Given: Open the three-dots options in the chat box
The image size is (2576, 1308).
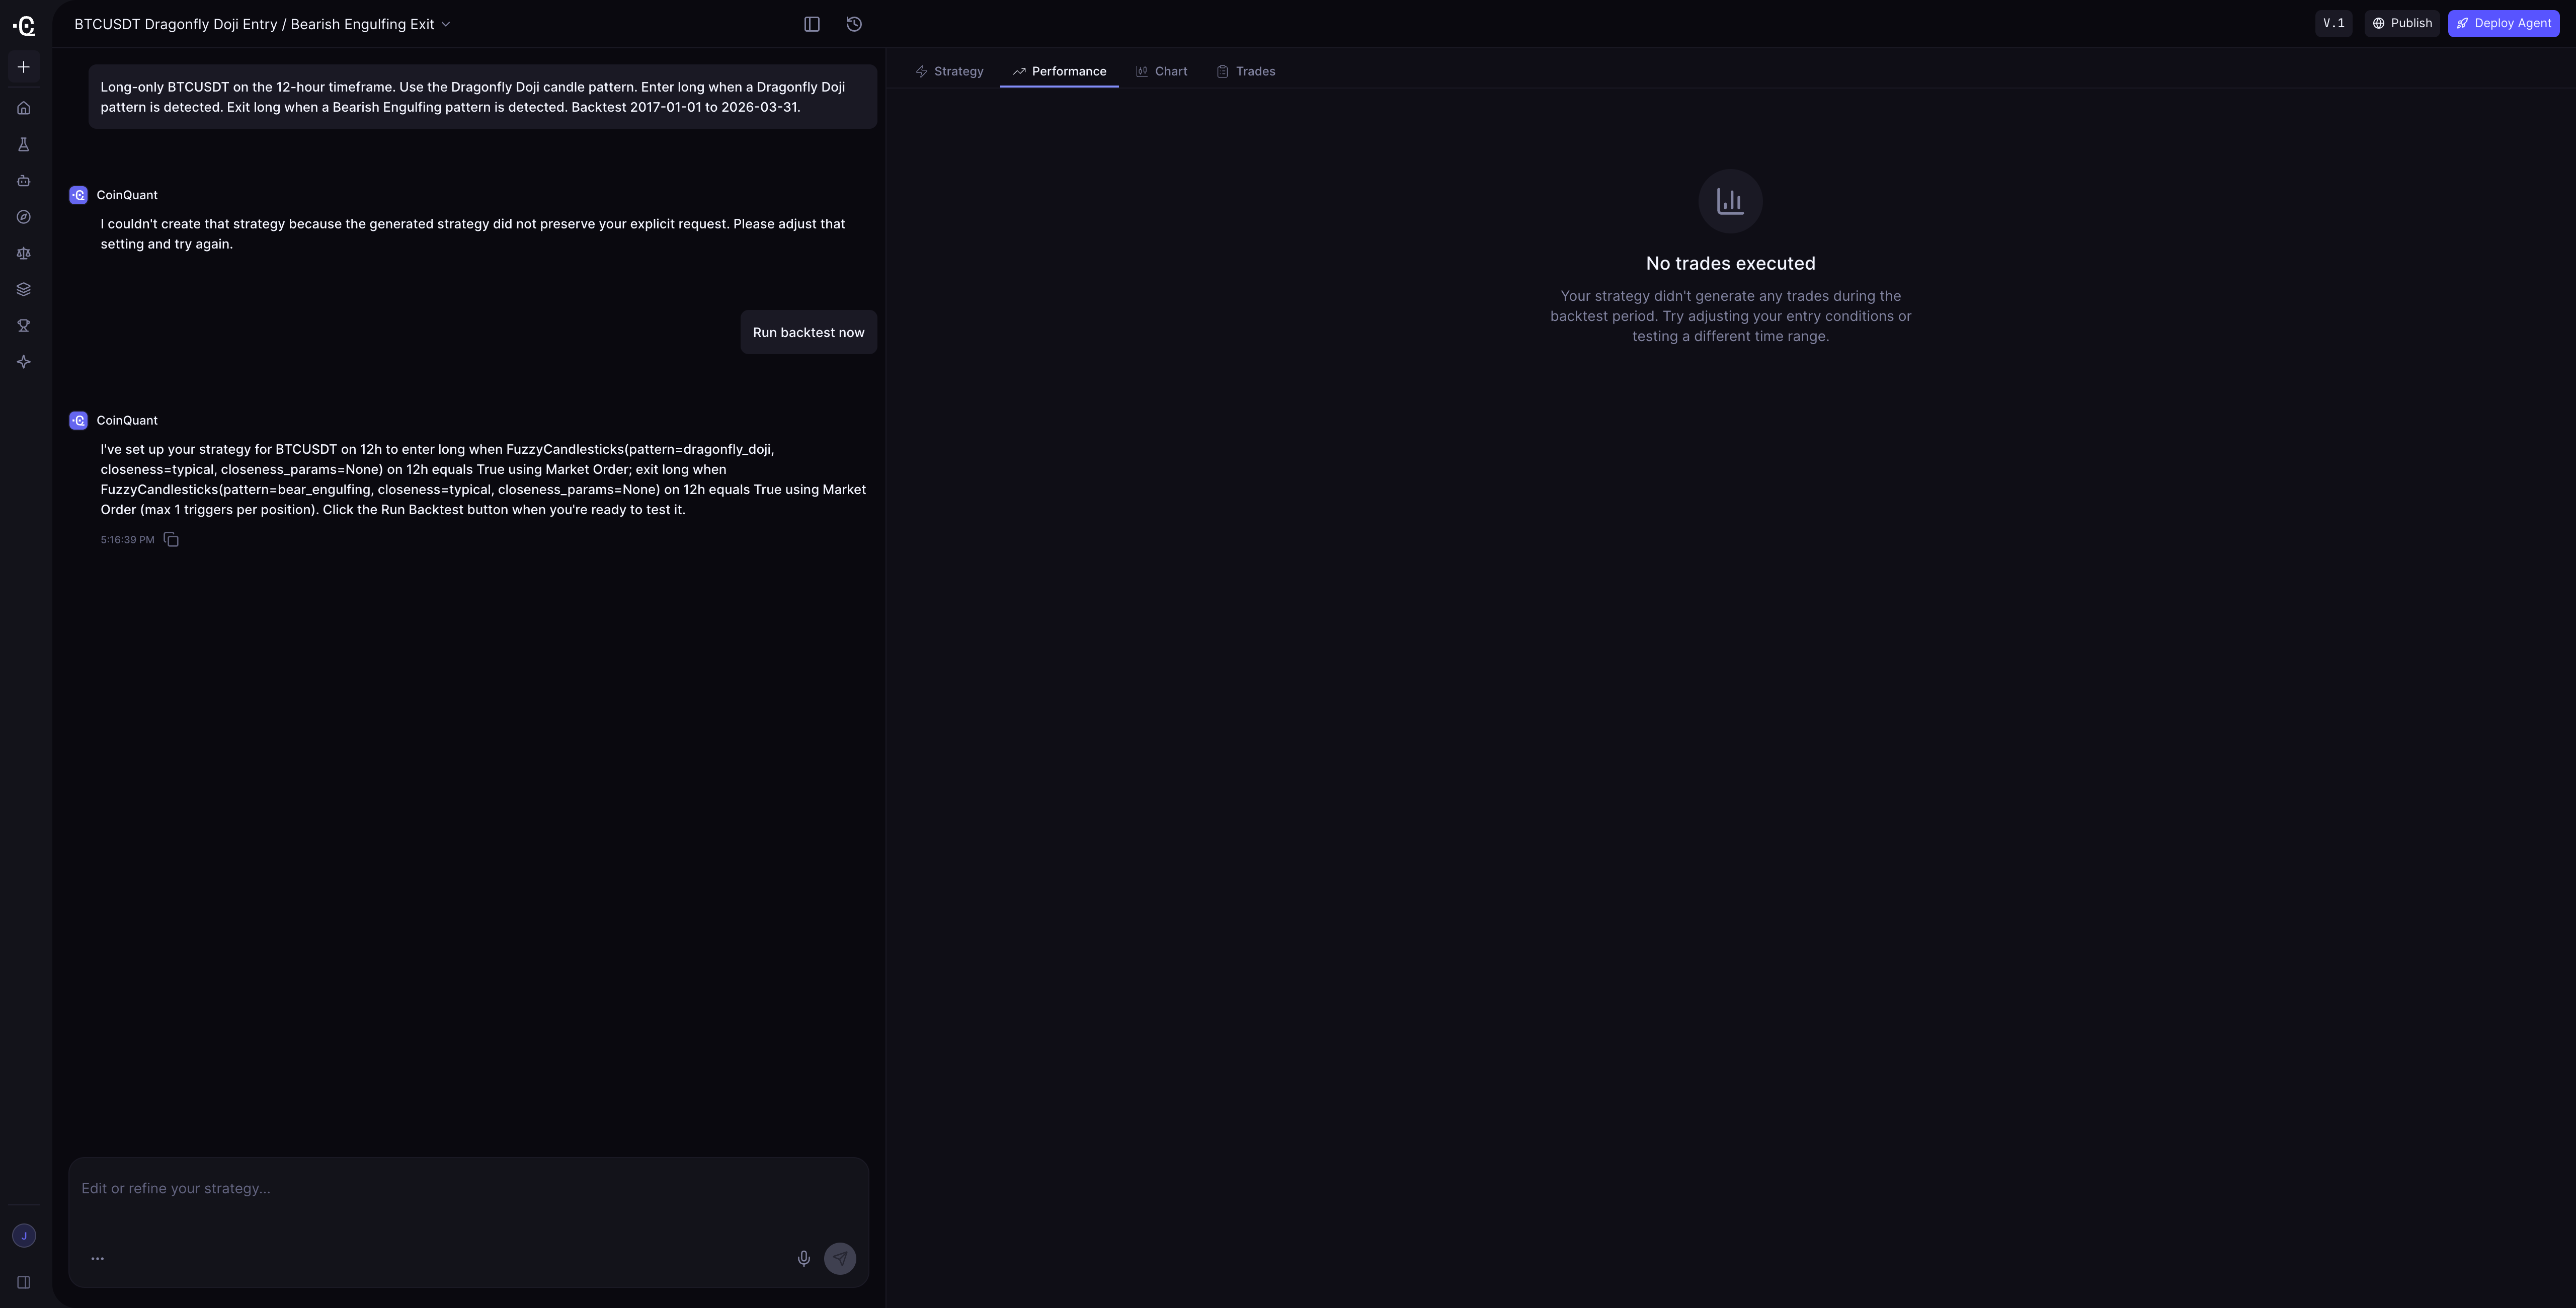Looking at the screenshot, I should (x=97, y=1258).
